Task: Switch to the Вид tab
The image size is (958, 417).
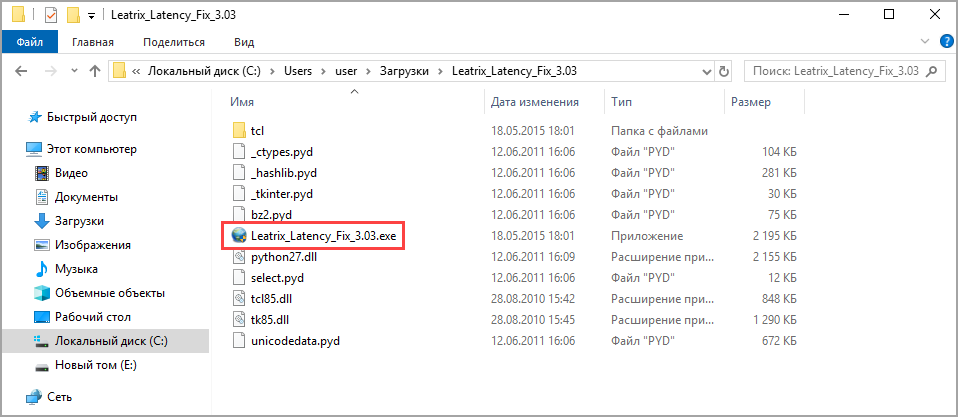Action: (244, 42)
